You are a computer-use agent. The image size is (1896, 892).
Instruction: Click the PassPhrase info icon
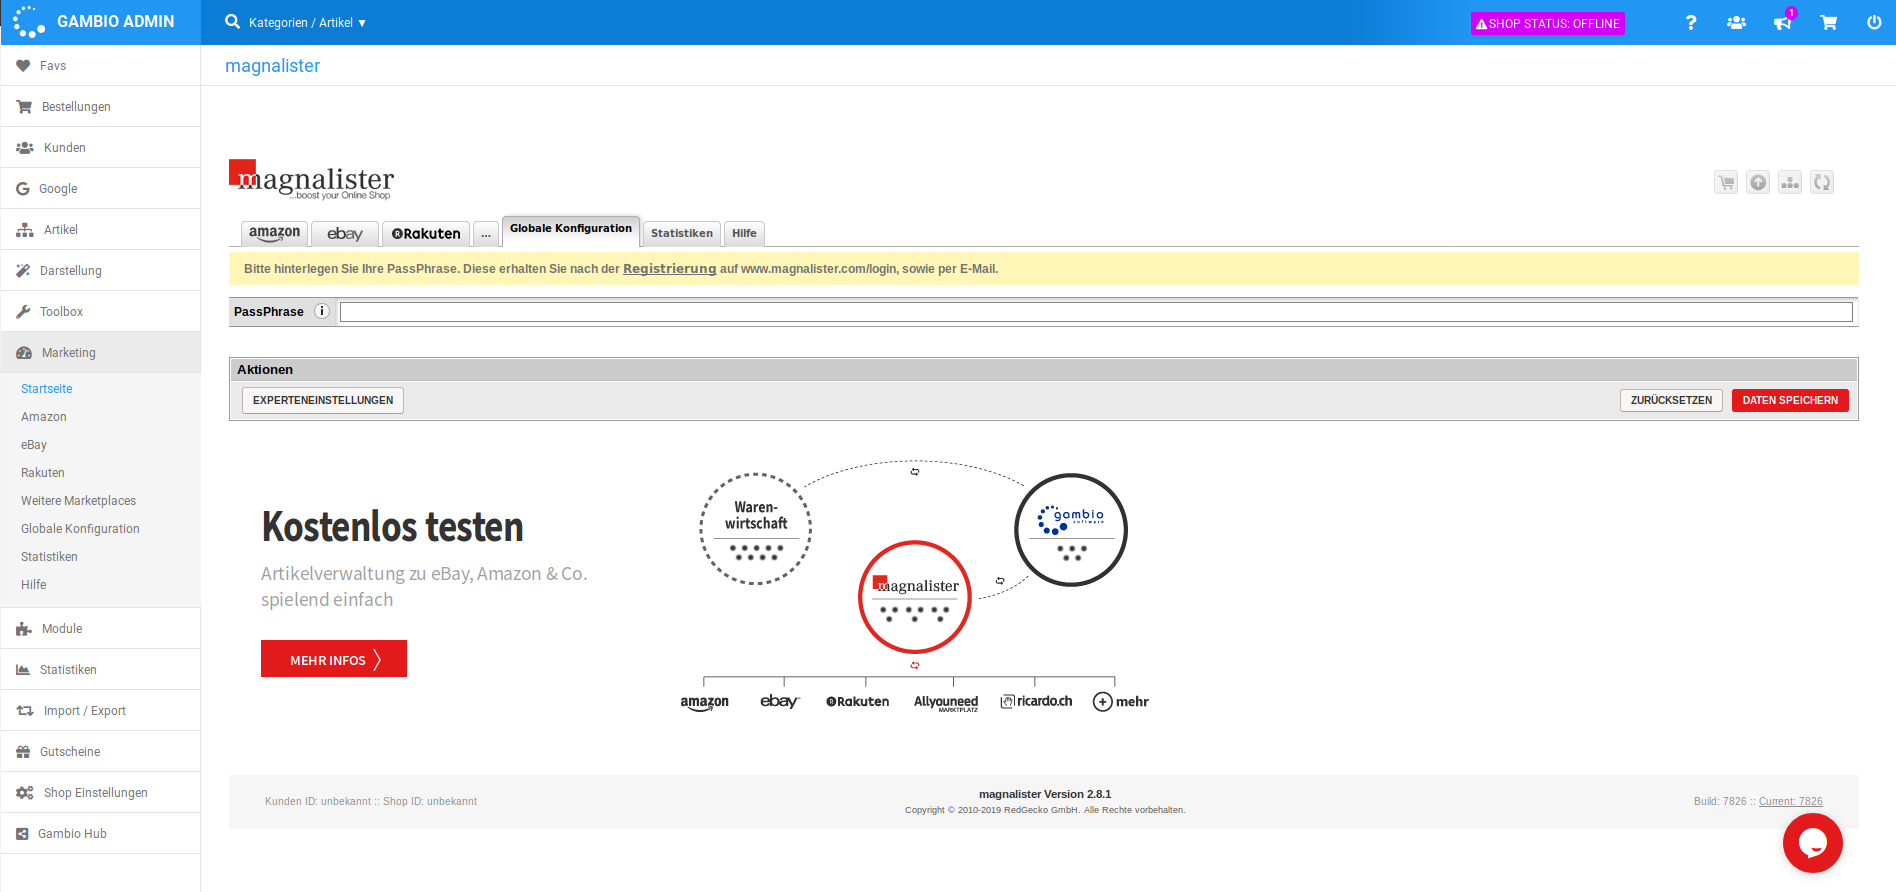[x=322, y=311]
